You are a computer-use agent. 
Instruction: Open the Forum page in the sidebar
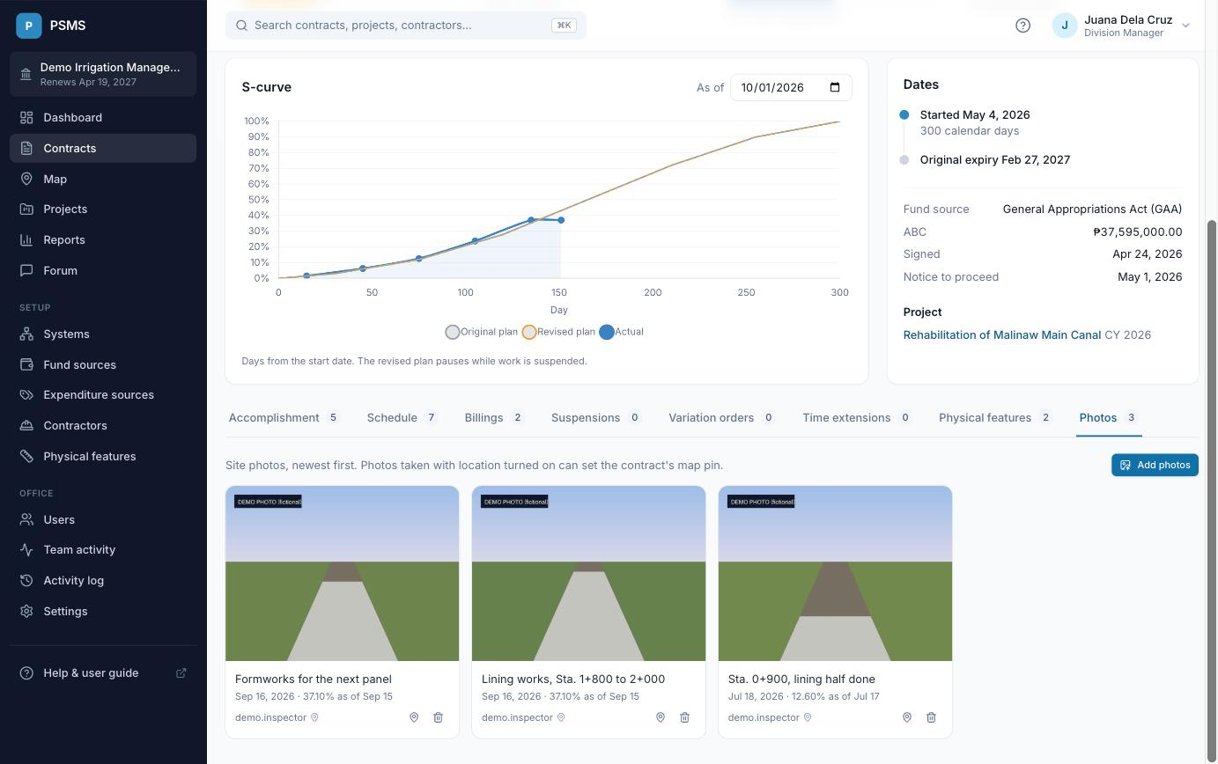[x=103, y=271]
